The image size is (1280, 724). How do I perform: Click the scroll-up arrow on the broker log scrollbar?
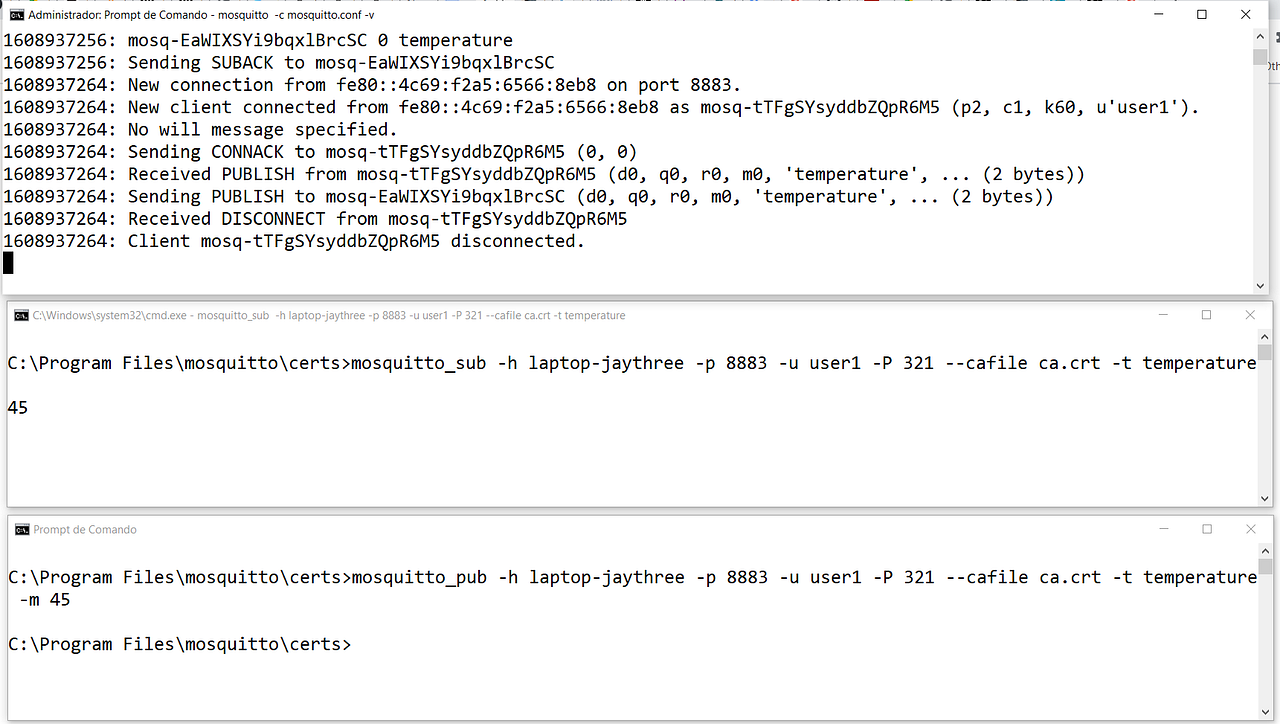pos(1260,35)
